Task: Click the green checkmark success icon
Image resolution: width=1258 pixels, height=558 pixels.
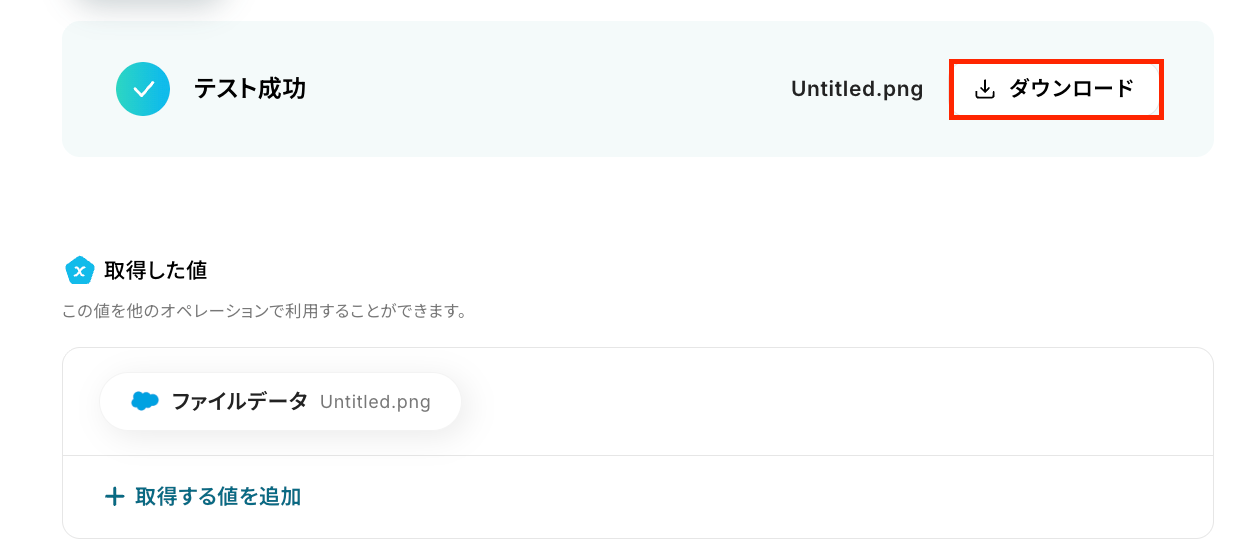Action: [143, 89]
